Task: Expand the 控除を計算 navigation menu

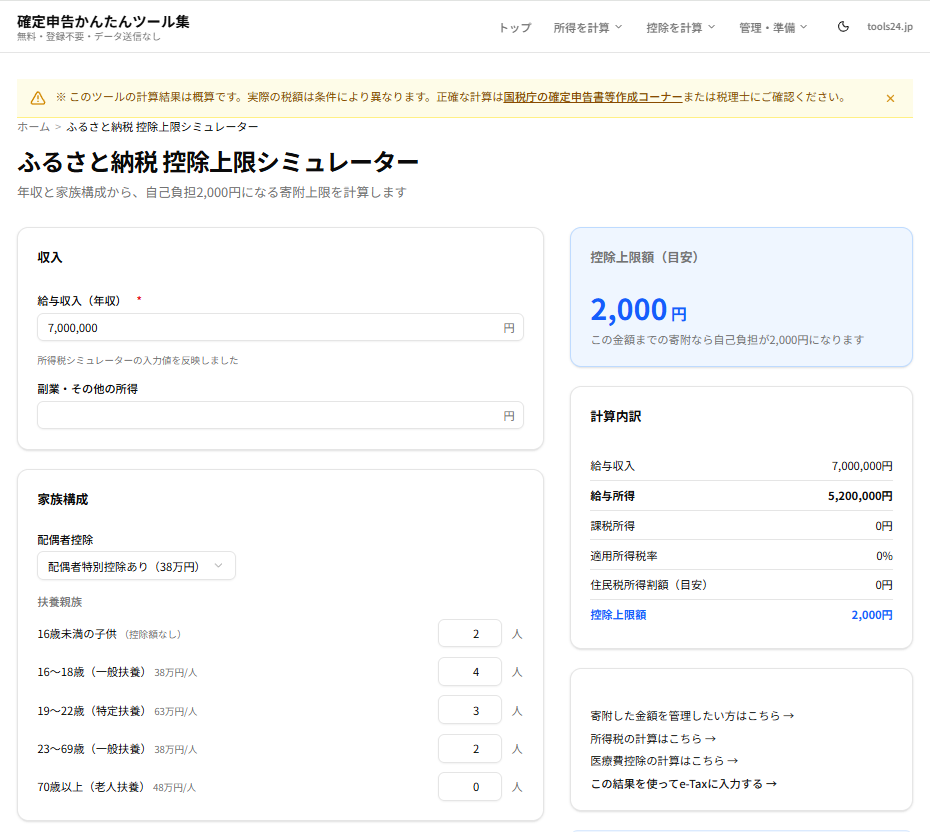Action: 681,27
